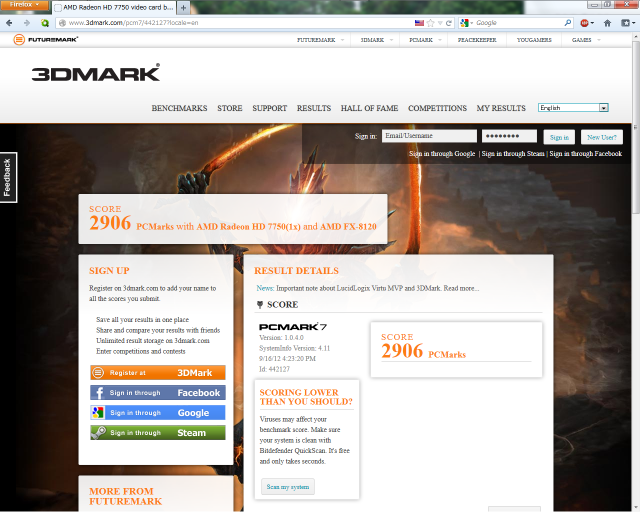
Task: Choose a search engine via the Google icon dropdown
Action: tap(466, 23)
